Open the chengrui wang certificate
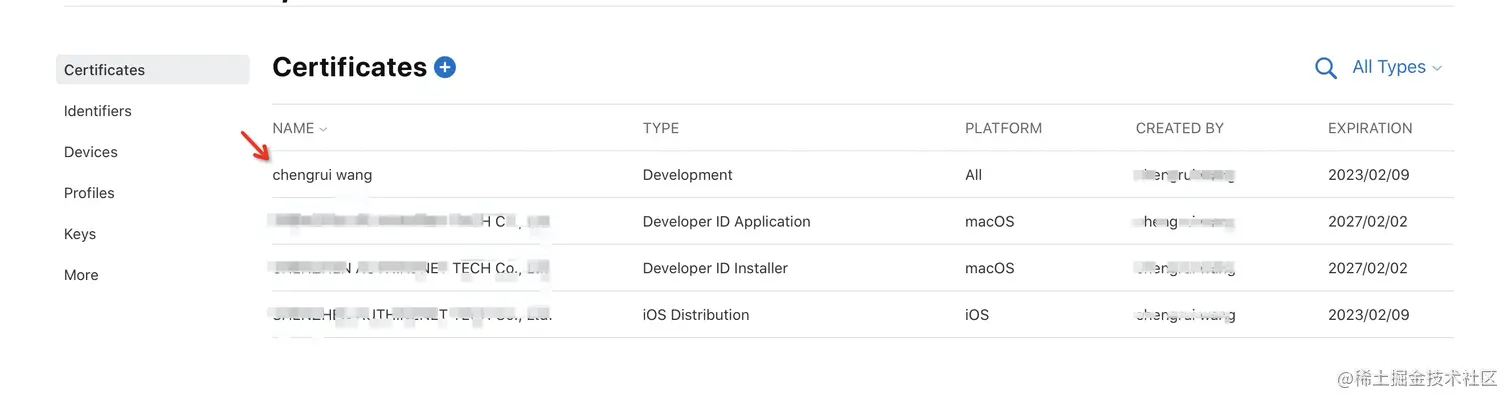 click(x=322, y=175)
